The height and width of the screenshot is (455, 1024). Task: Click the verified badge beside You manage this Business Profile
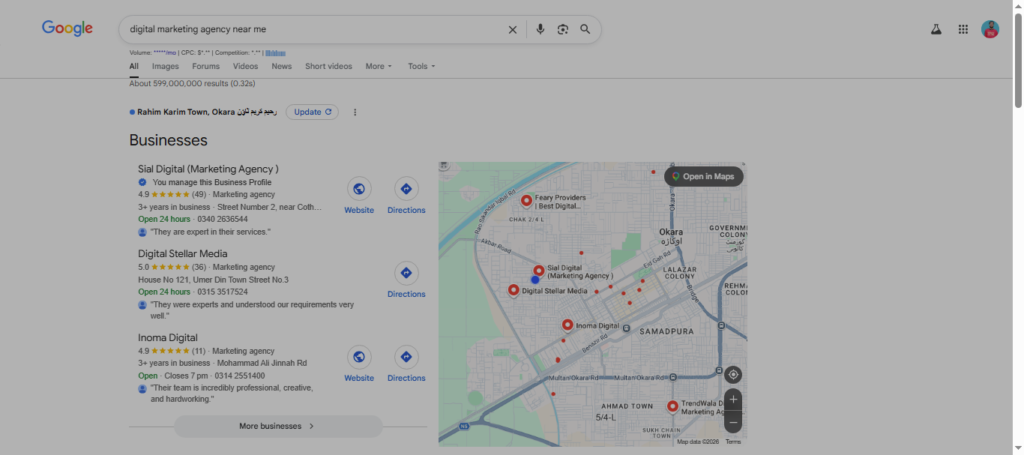(x=142, y=183)
